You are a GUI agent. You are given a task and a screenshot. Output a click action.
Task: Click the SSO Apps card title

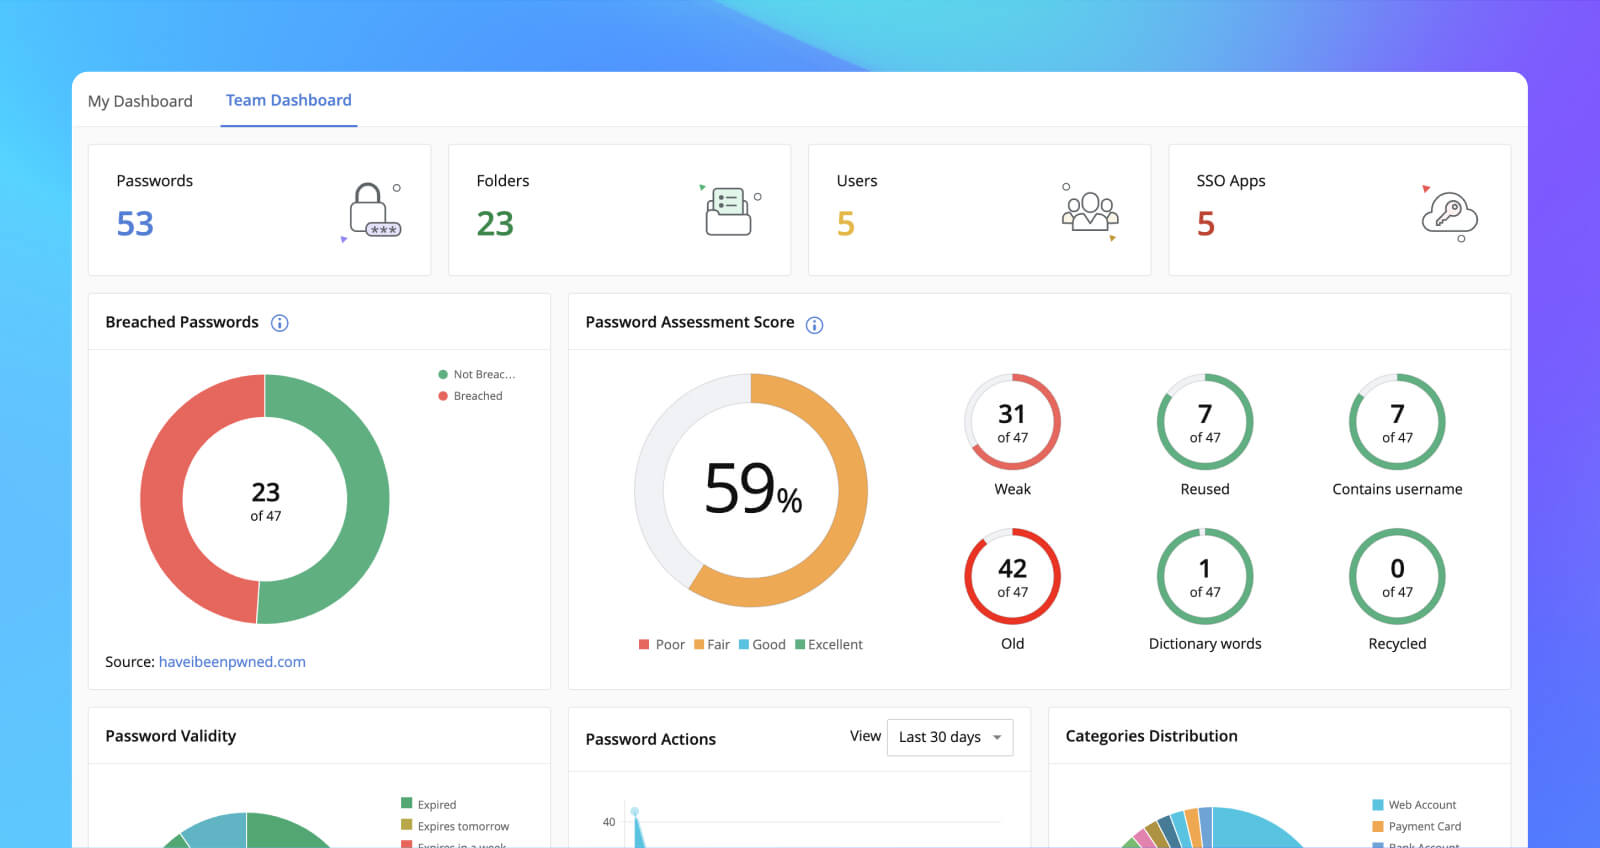[x=1231, y=181]
